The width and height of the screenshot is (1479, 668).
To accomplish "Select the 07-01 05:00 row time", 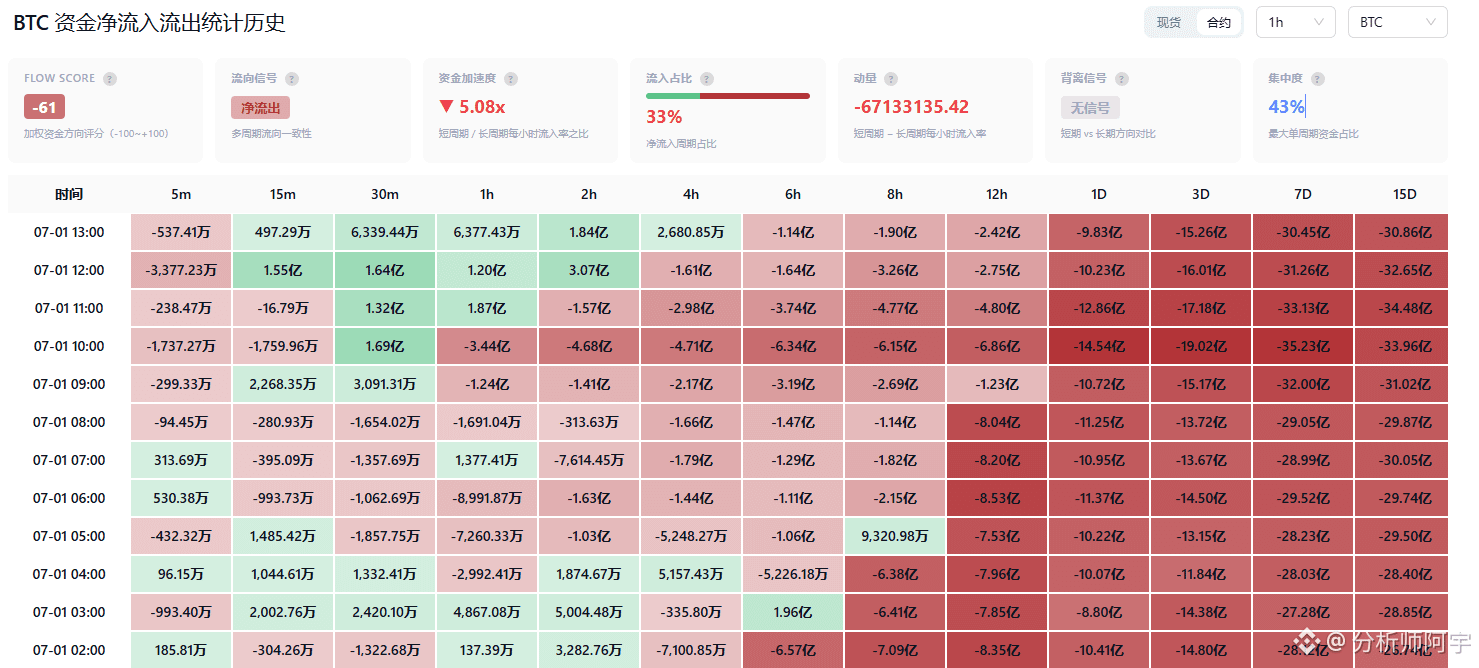I will click(x=69, y=536).
